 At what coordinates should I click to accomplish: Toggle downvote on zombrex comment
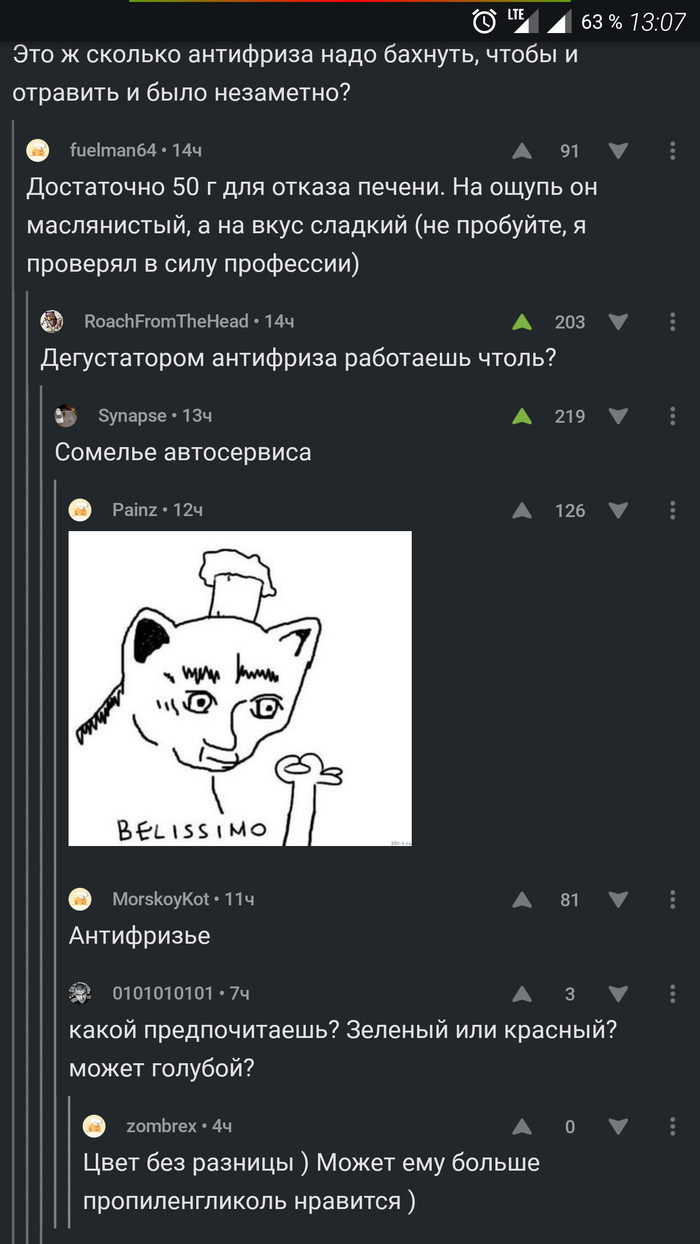(x=618, y=1127)
